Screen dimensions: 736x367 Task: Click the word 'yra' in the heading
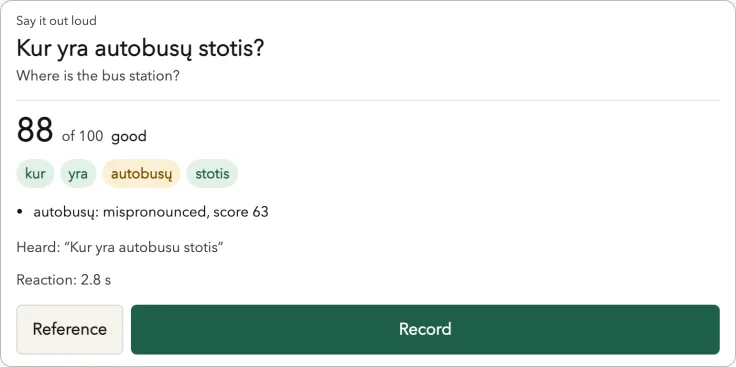(x=72, y=50)
